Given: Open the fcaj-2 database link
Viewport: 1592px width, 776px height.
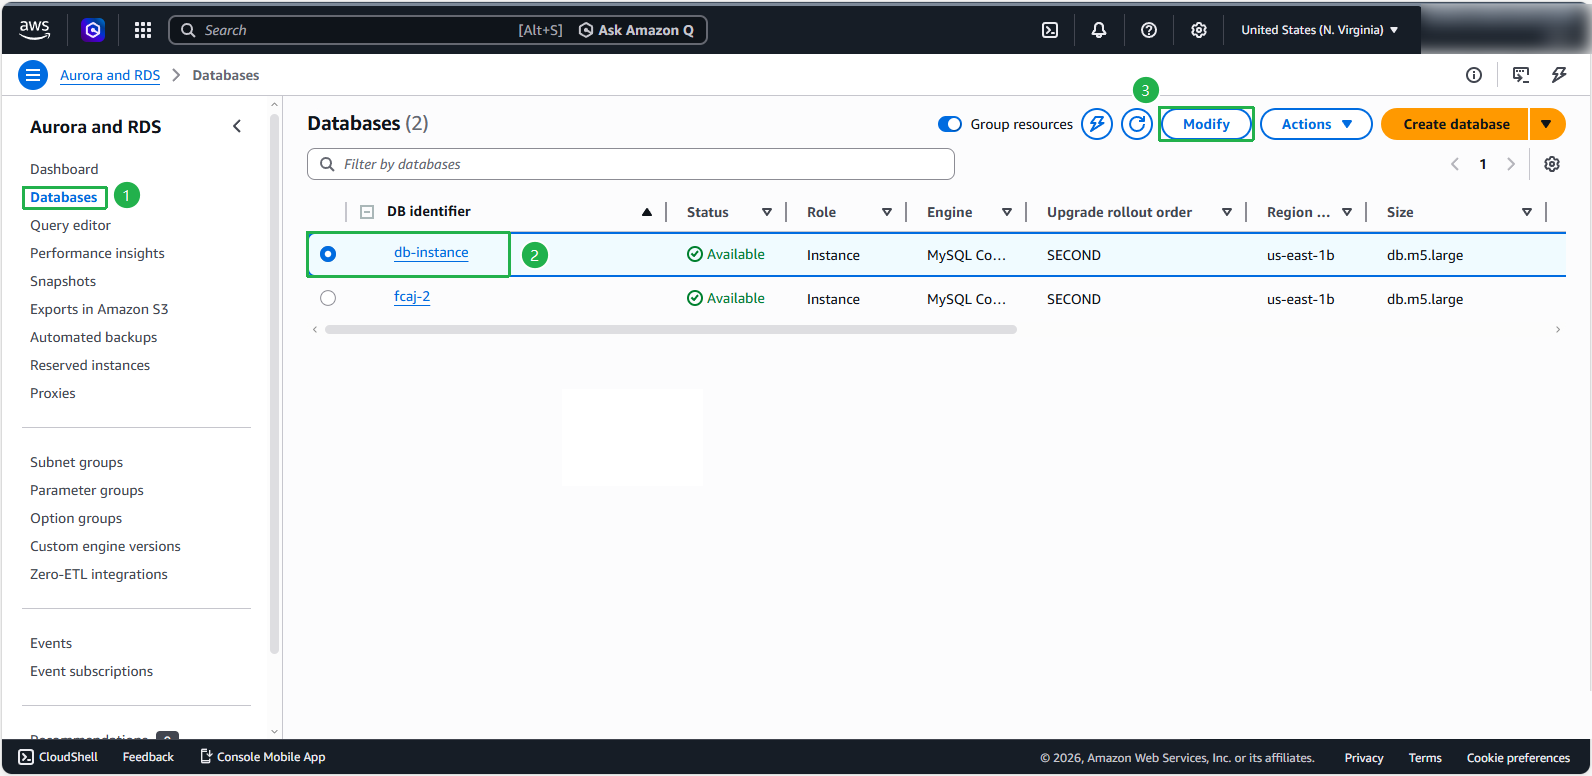Looking at the screenshot, I should 412,297.
